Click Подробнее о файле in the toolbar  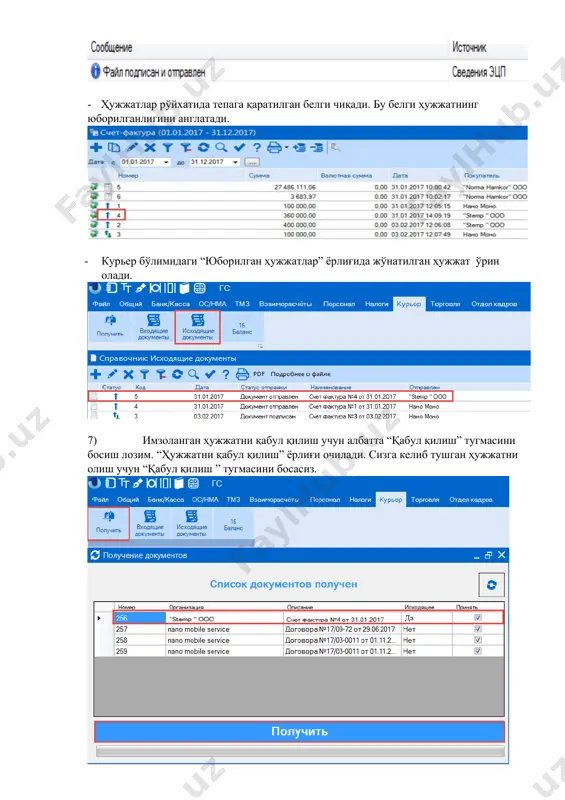click(x=301, y=374)
